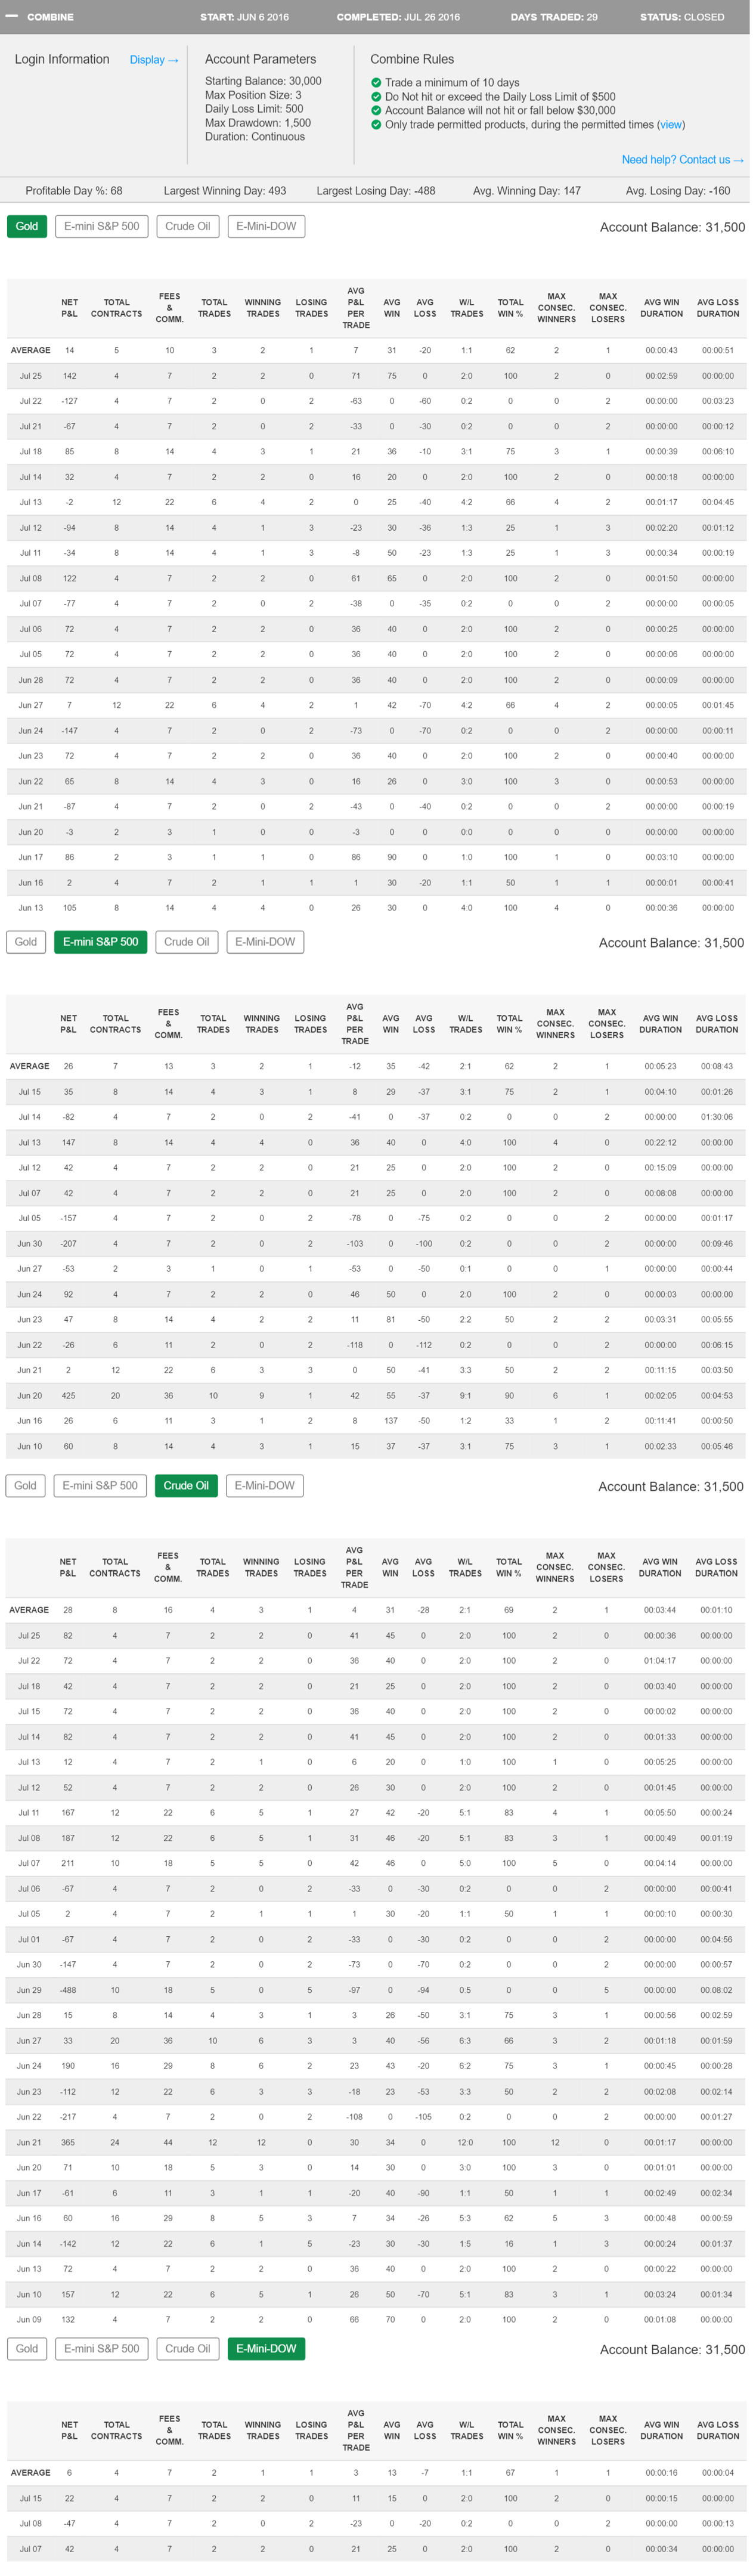This screenshot has height=2576, width=753.
Task: Switch to Crude Oil in the tab row where Gold is active
Action: pos(187,227)
